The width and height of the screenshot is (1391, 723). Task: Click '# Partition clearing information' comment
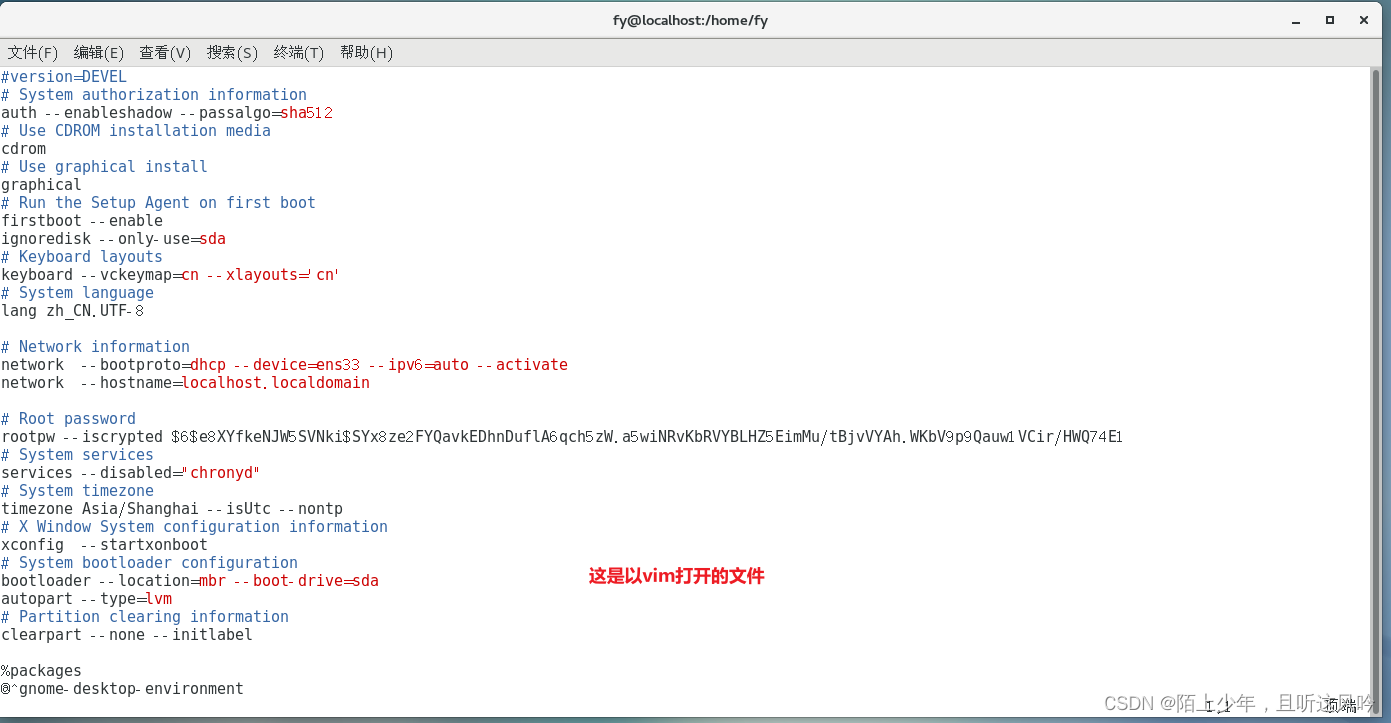[x=145, y=617]
